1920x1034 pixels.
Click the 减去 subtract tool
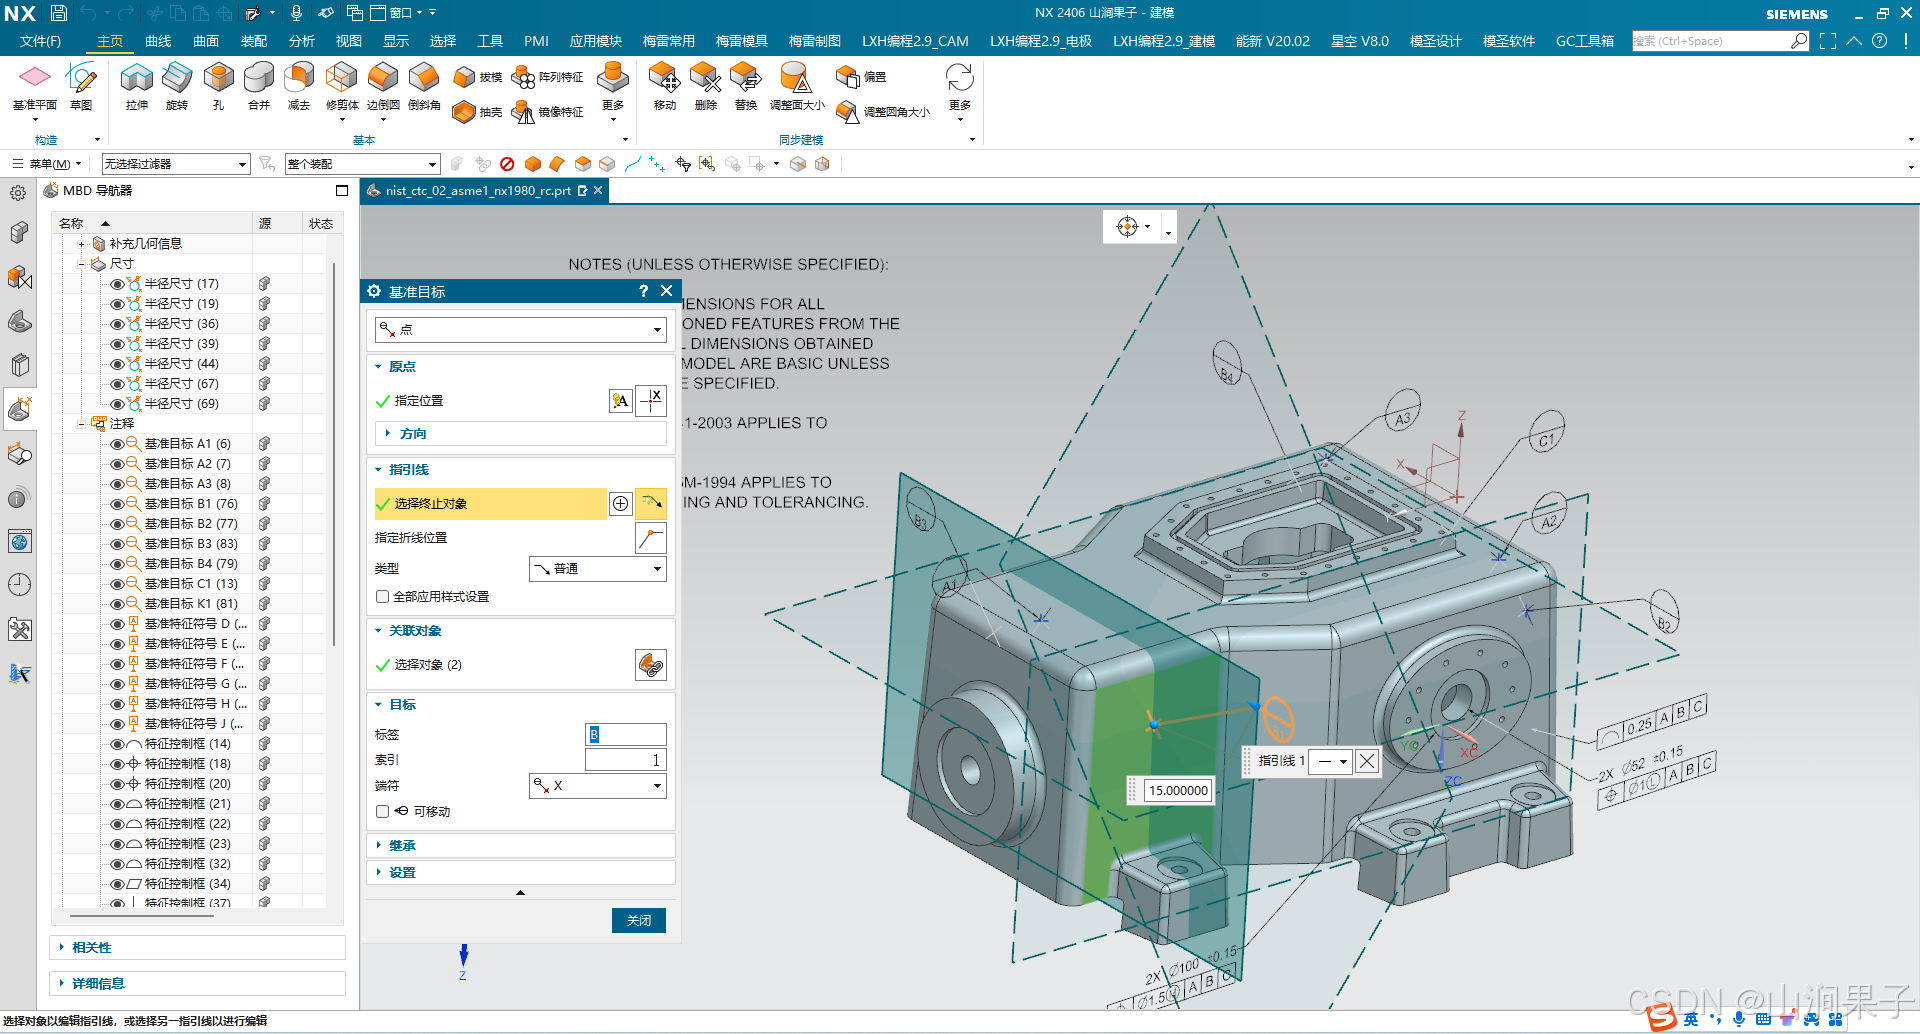coord(299,86)
